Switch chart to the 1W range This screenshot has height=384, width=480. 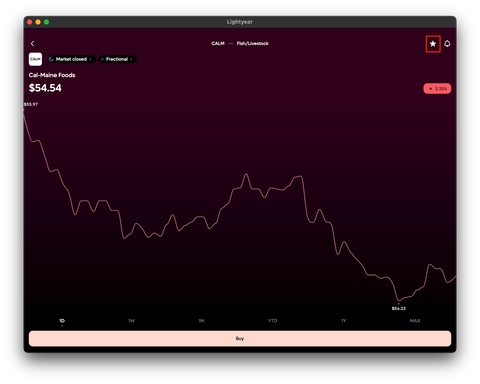(131, 321)
